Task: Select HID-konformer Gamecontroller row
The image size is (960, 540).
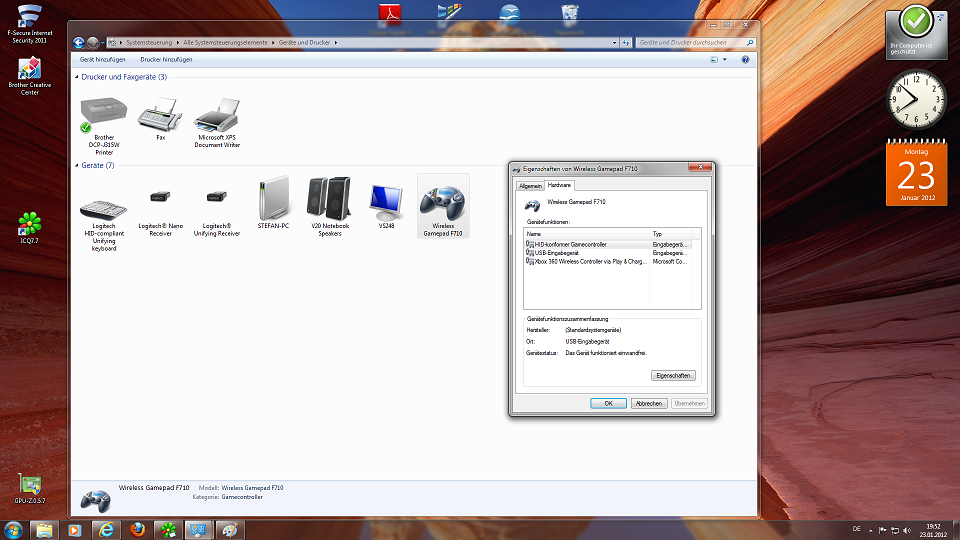Action: [608, 244]
